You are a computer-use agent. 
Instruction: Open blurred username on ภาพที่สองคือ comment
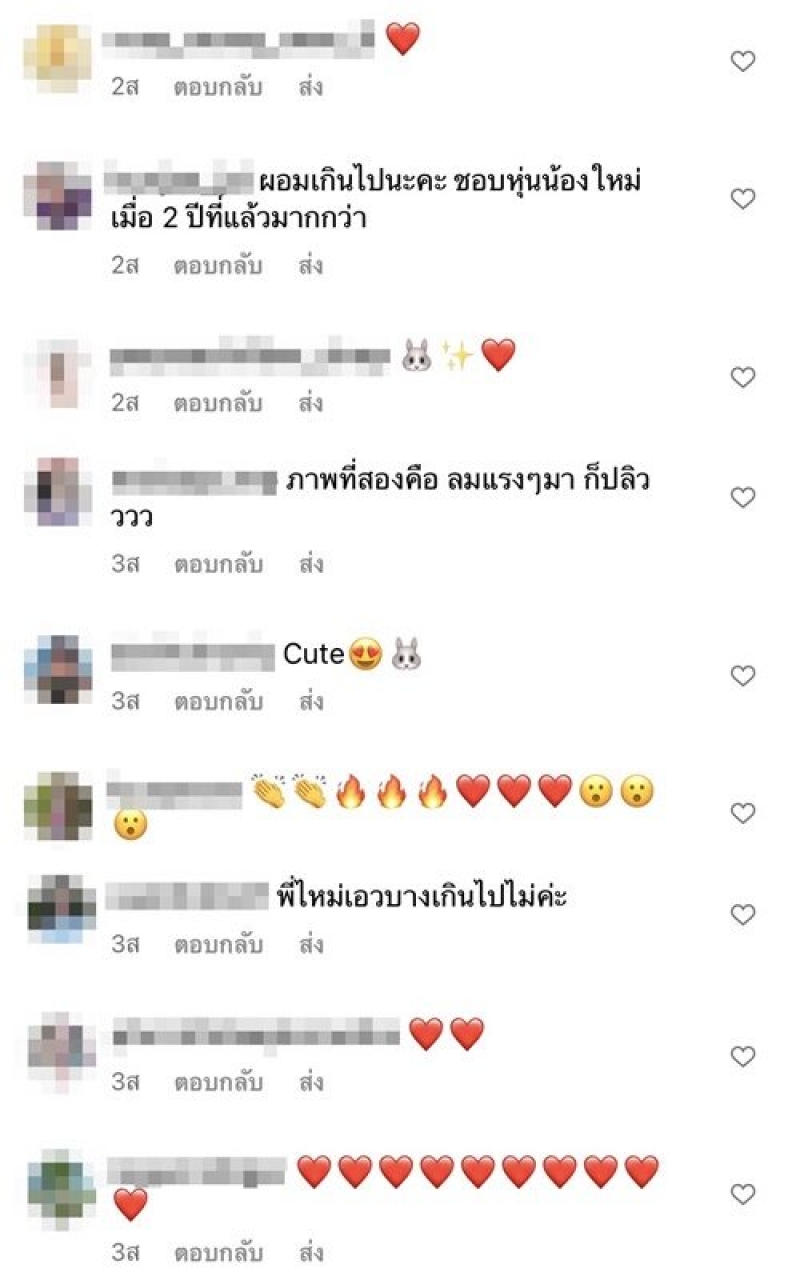point(193,482)
